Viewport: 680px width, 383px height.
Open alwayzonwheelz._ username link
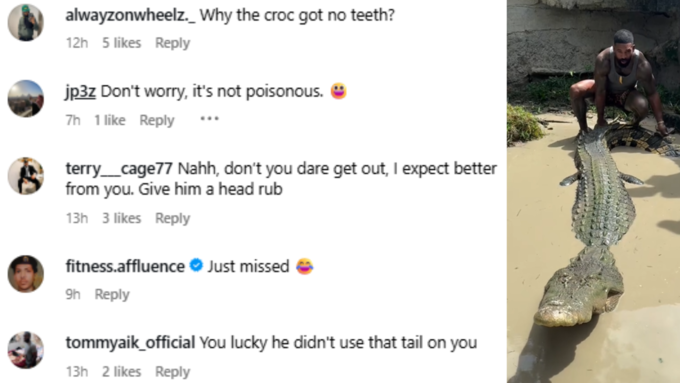pos(131,15)
